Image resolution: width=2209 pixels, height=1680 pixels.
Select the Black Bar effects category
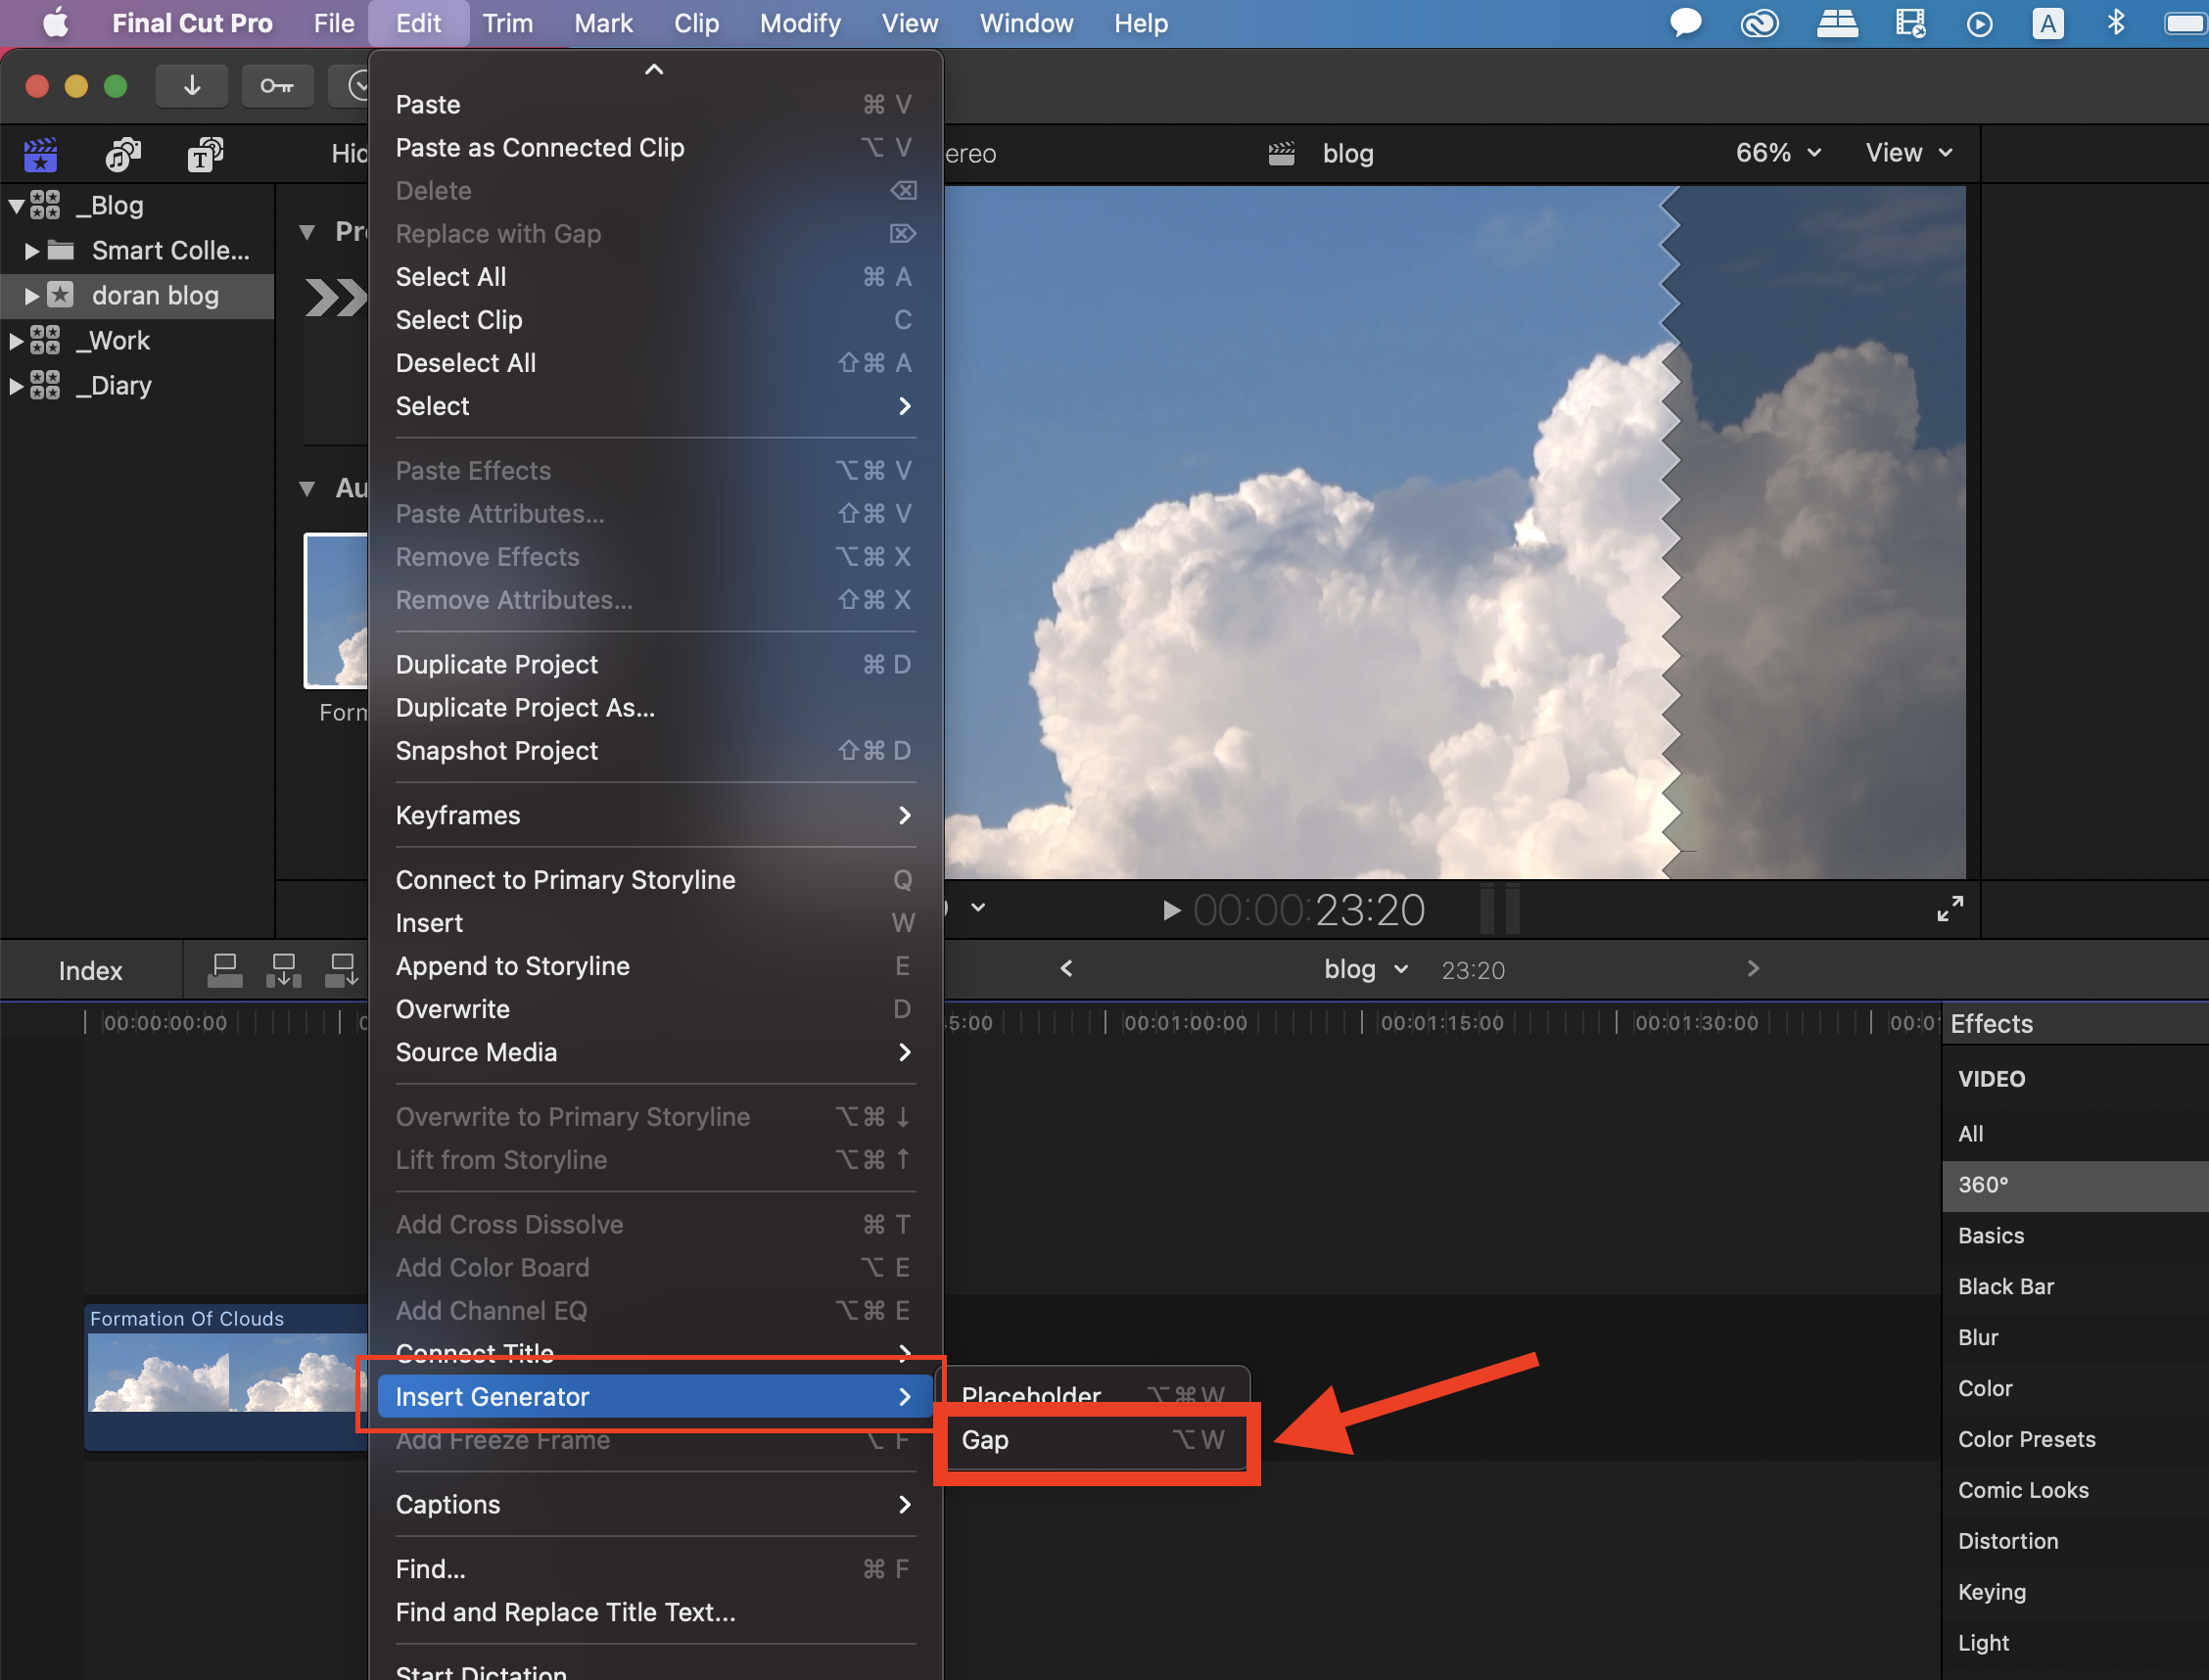[x=2005, y=1286]
